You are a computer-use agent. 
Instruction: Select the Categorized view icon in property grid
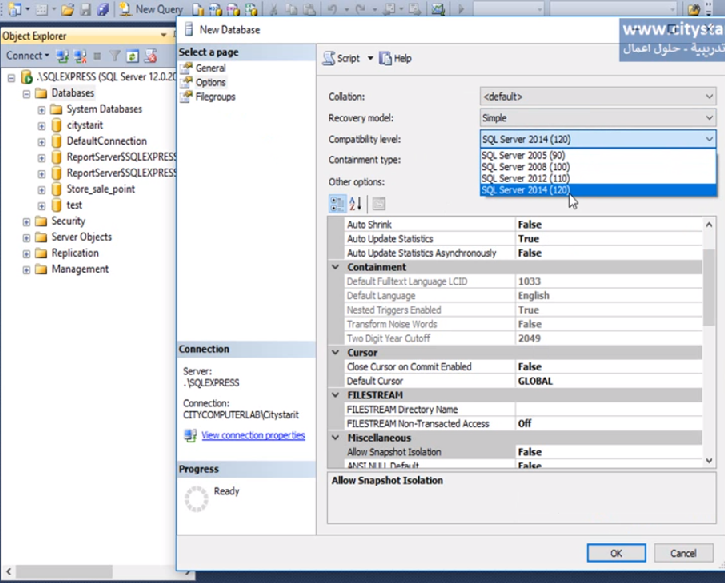338,203
